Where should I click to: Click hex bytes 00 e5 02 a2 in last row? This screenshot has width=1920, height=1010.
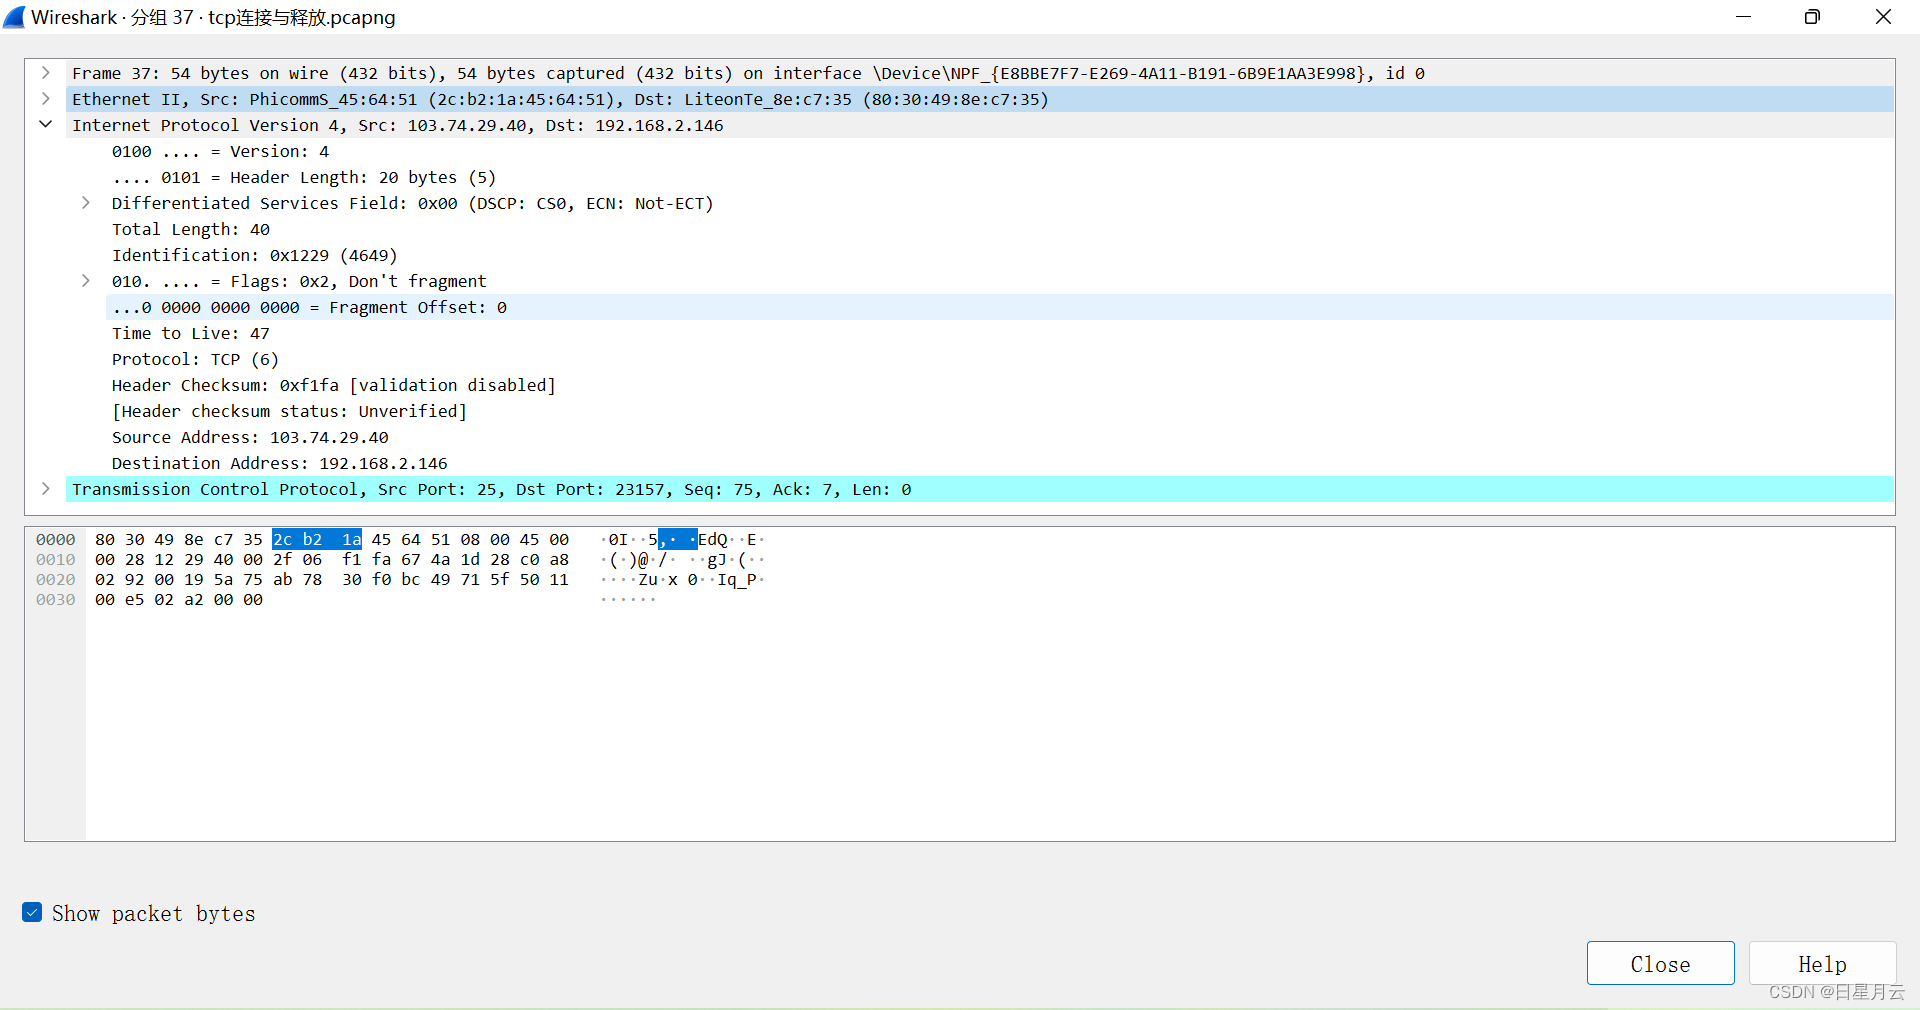tap(149, 599)
